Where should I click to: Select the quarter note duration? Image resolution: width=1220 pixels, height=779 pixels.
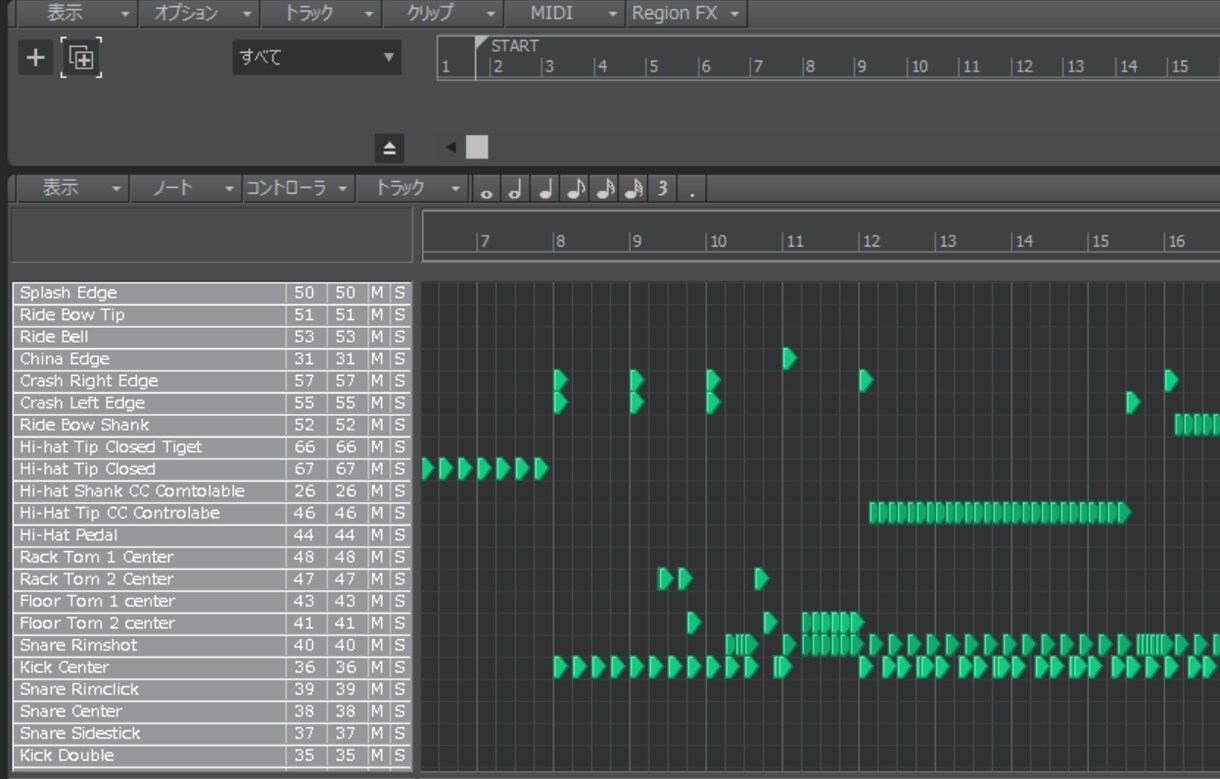(544, 188)
